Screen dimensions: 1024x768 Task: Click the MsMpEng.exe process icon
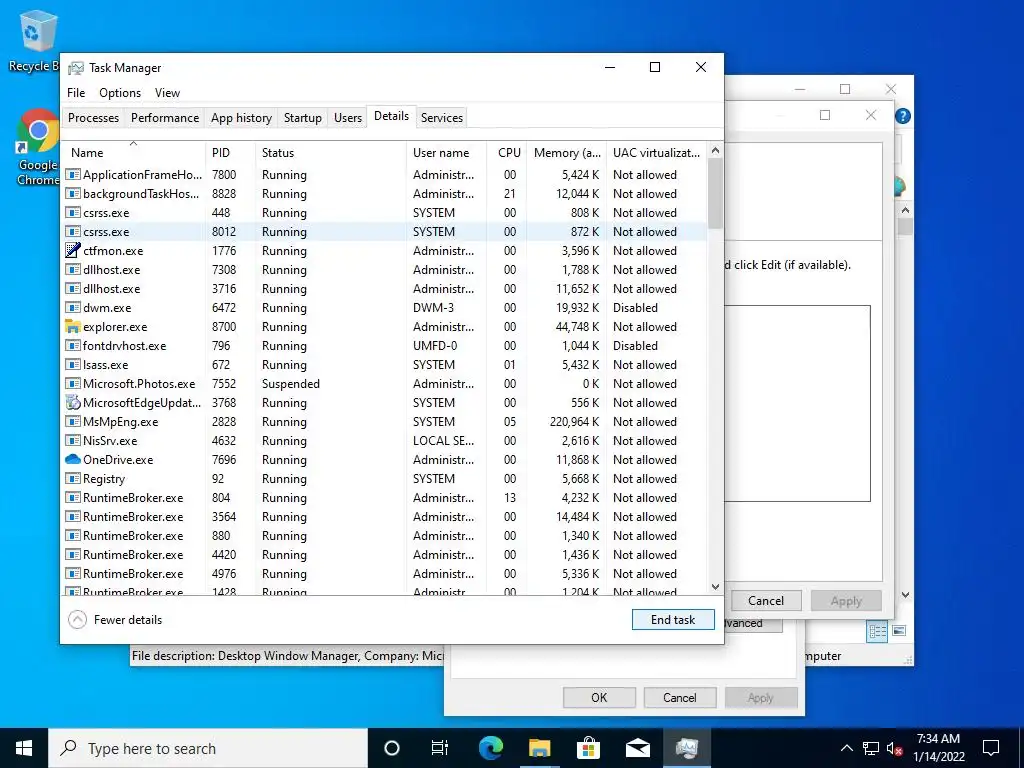[72, 422]
